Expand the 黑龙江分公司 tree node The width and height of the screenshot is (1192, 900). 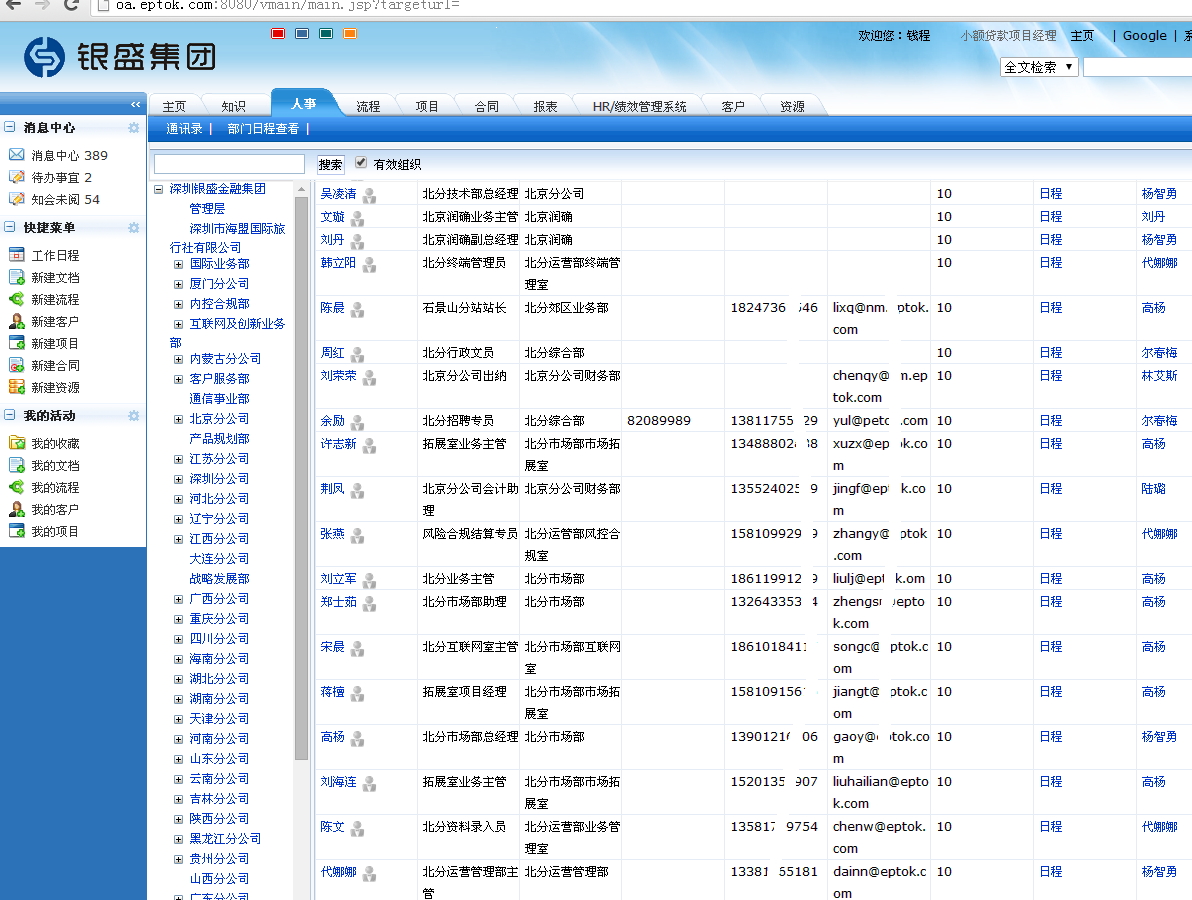(x=179, y=839)
